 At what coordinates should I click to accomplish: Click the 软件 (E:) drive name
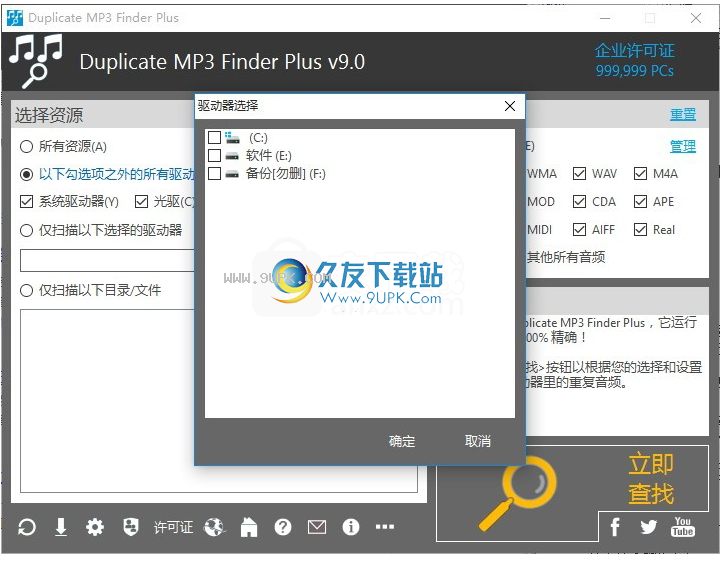coord(269,155)
